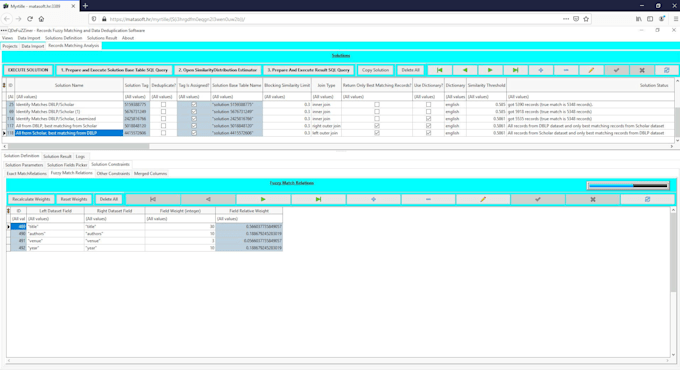Open the Merged Columns tab

150,174
